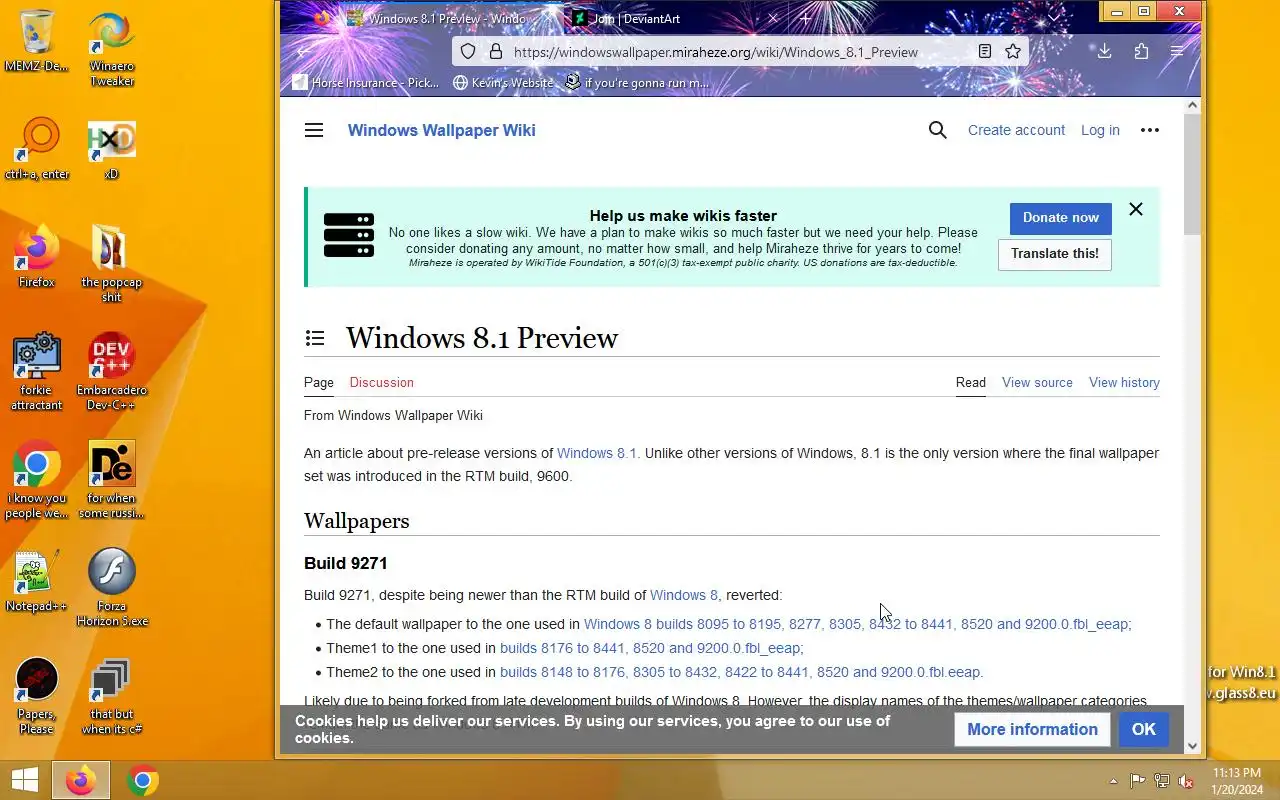1280x800 pixels.
Task: Open MEMZ desktop shortcut
Action: 36,42
